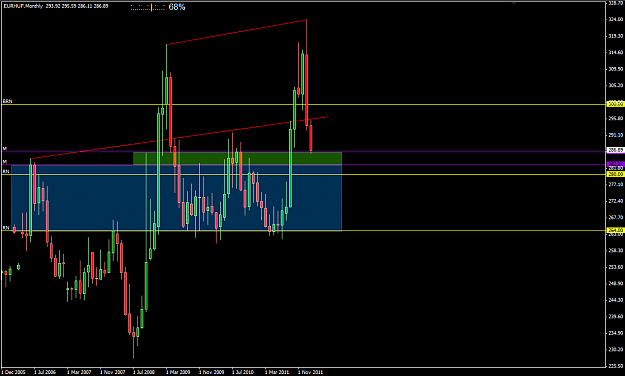
Task: Click the 244.30 price axis value
Action: pyautogui.click(x=615, y=300)
